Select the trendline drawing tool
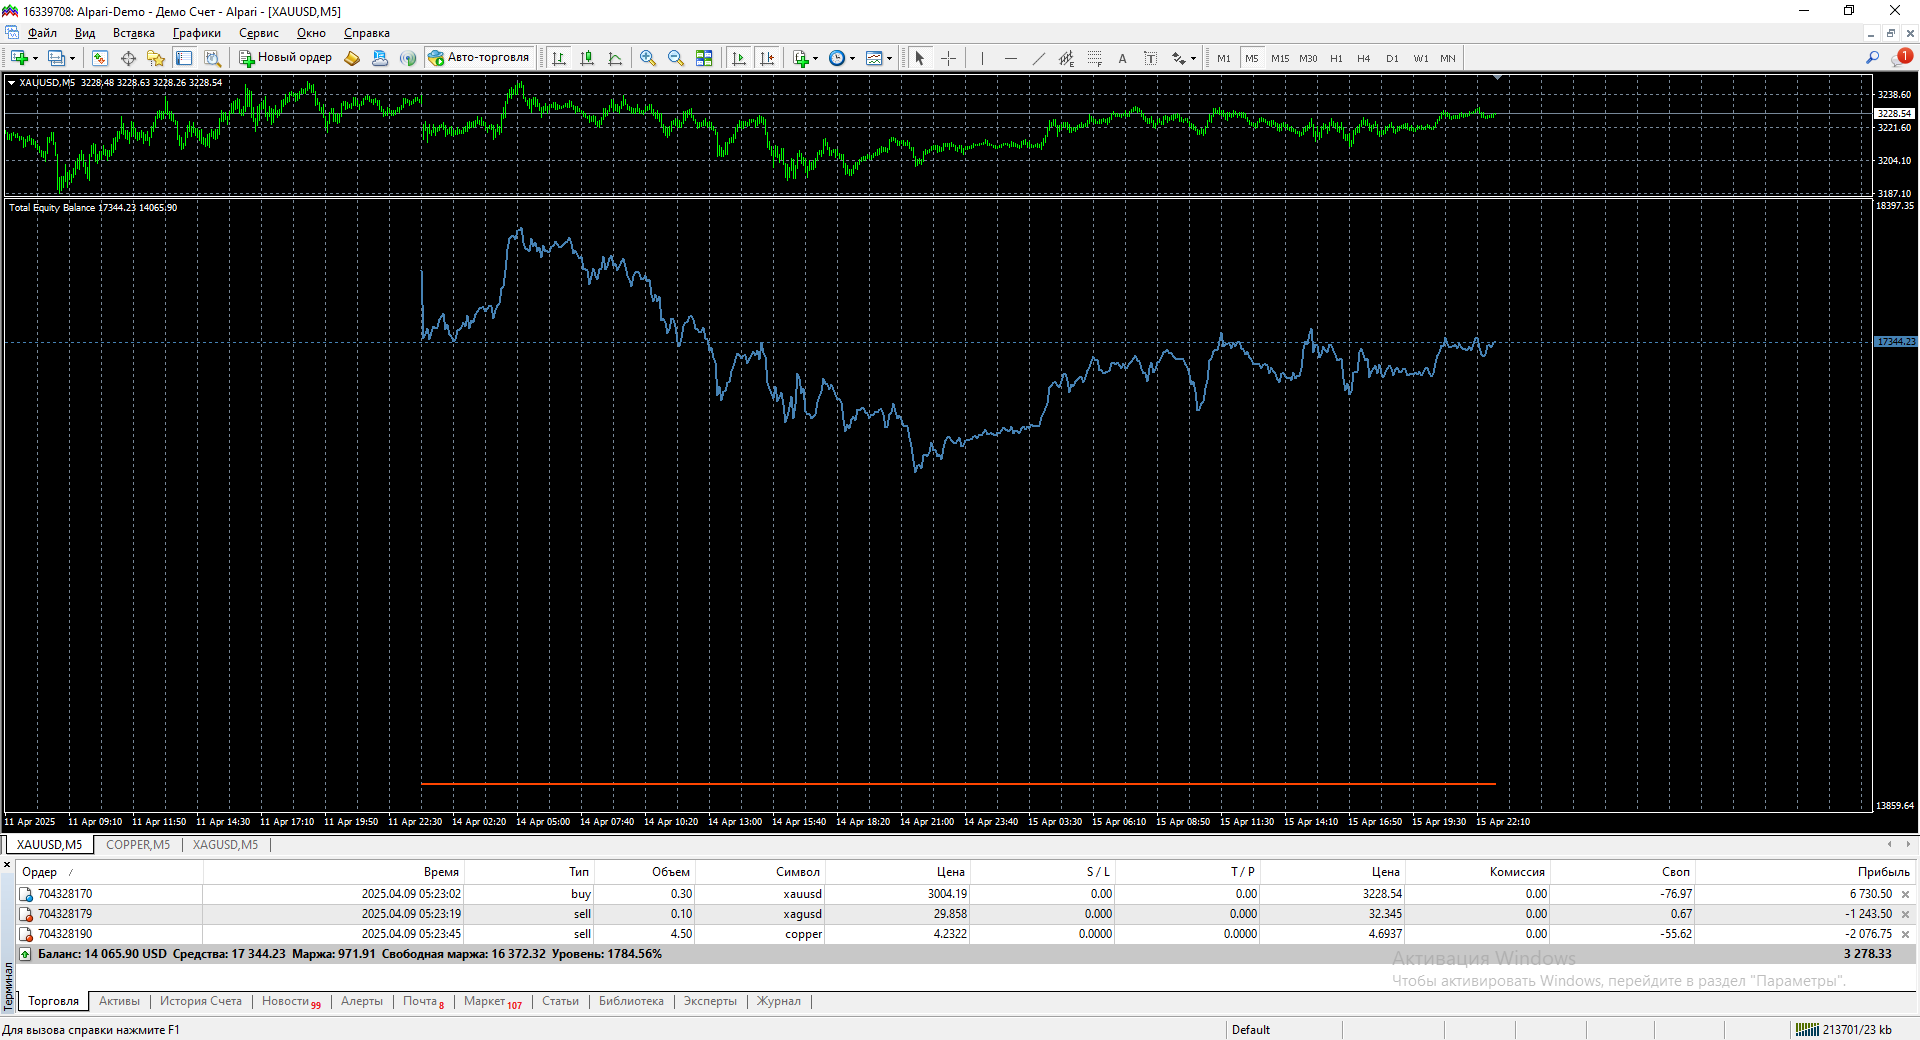This screenshot has height=1040, width=1920. point(1039,58)
